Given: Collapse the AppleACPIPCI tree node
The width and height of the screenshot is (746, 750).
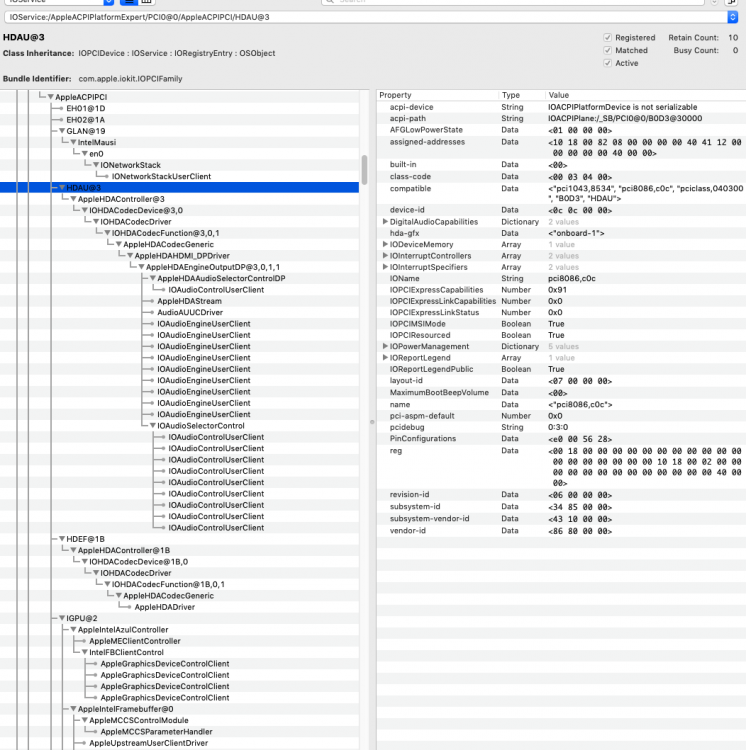Looking at the screenshot, I should [x=50, y=97].
